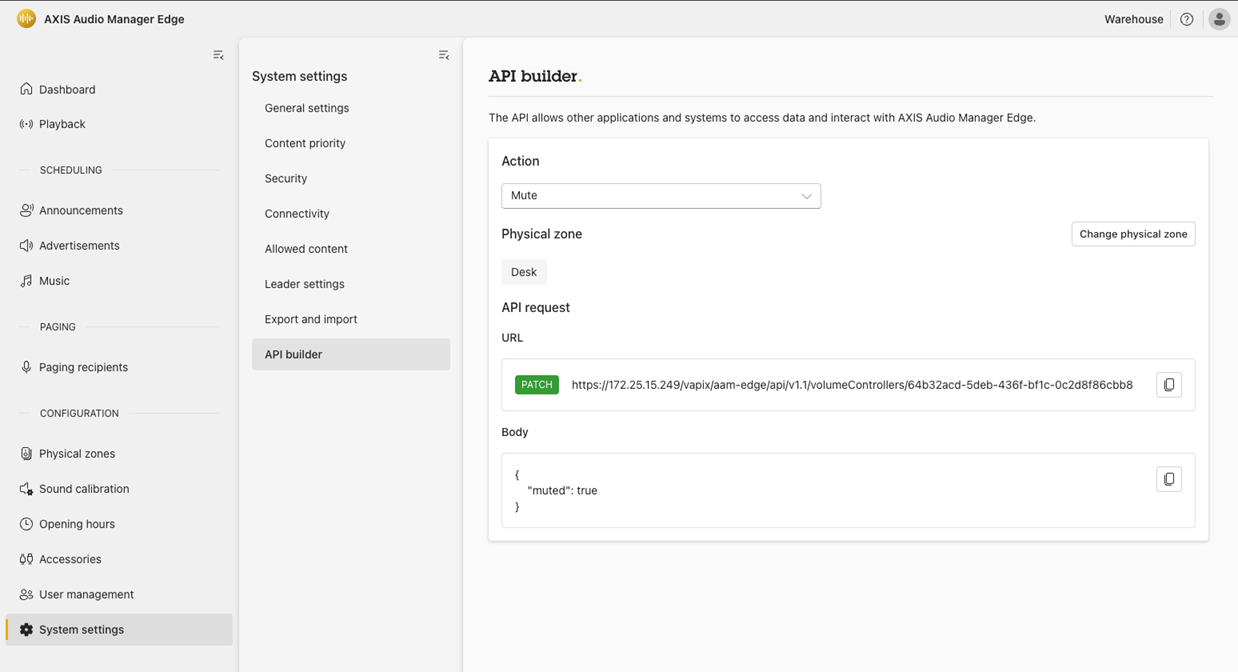
Task: Click the Warehouse site name
Action: tap(1133, 19)
